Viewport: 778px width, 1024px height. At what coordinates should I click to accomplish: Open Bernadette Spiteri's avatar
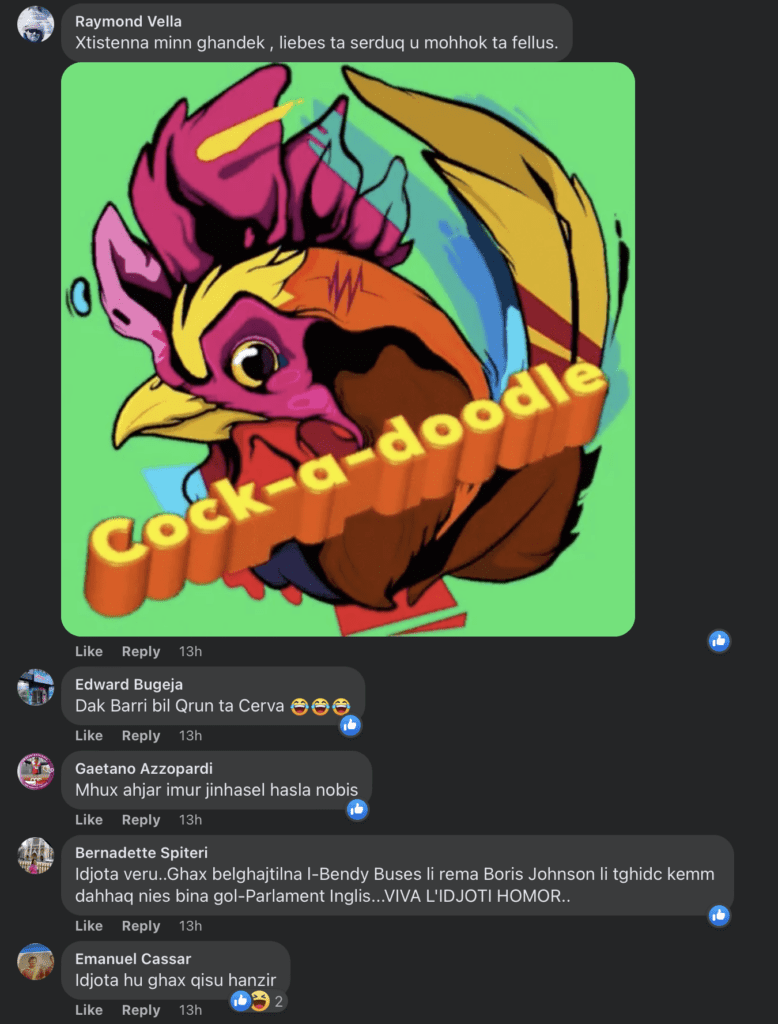35,856
